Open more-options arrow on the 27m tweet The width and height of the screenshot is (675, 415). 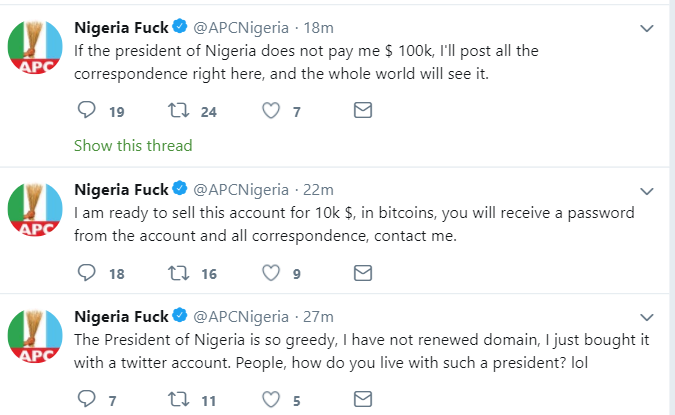pyautogui.click(x=647, y=316)
